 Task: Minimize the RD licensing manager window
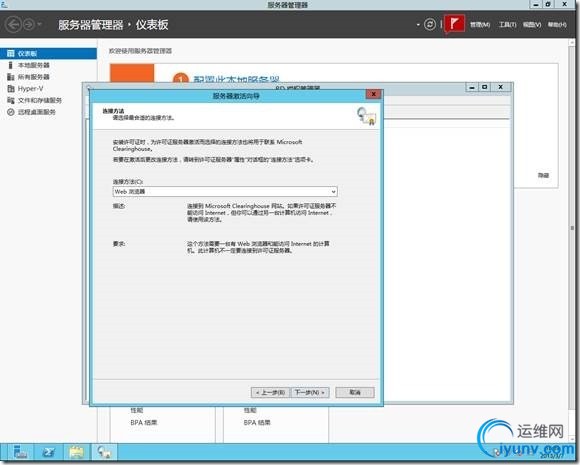(472, 87)
